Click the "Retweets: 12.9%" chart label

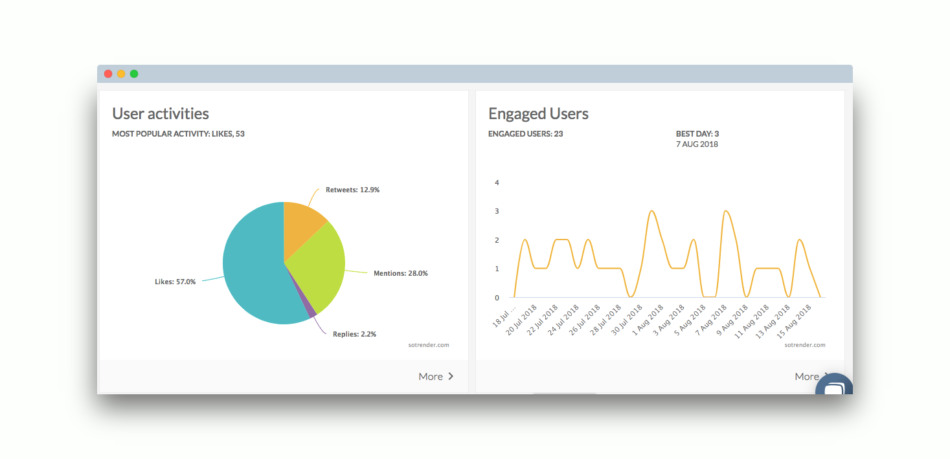tap(352, 189)
